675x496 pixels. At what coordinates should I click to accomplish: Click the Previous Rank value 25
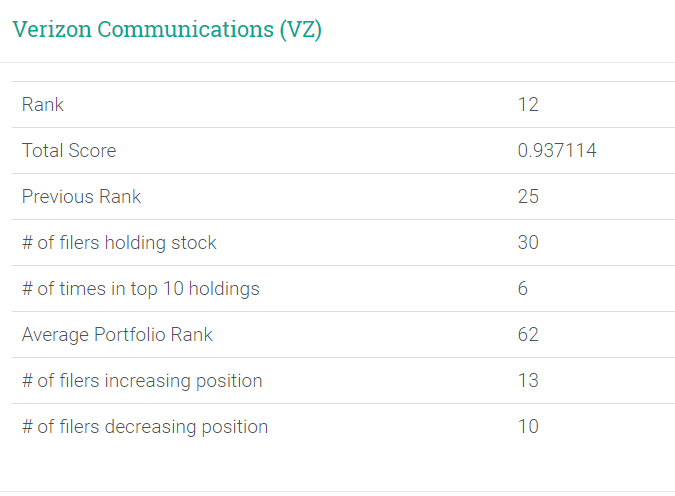[x=528, y=197]
